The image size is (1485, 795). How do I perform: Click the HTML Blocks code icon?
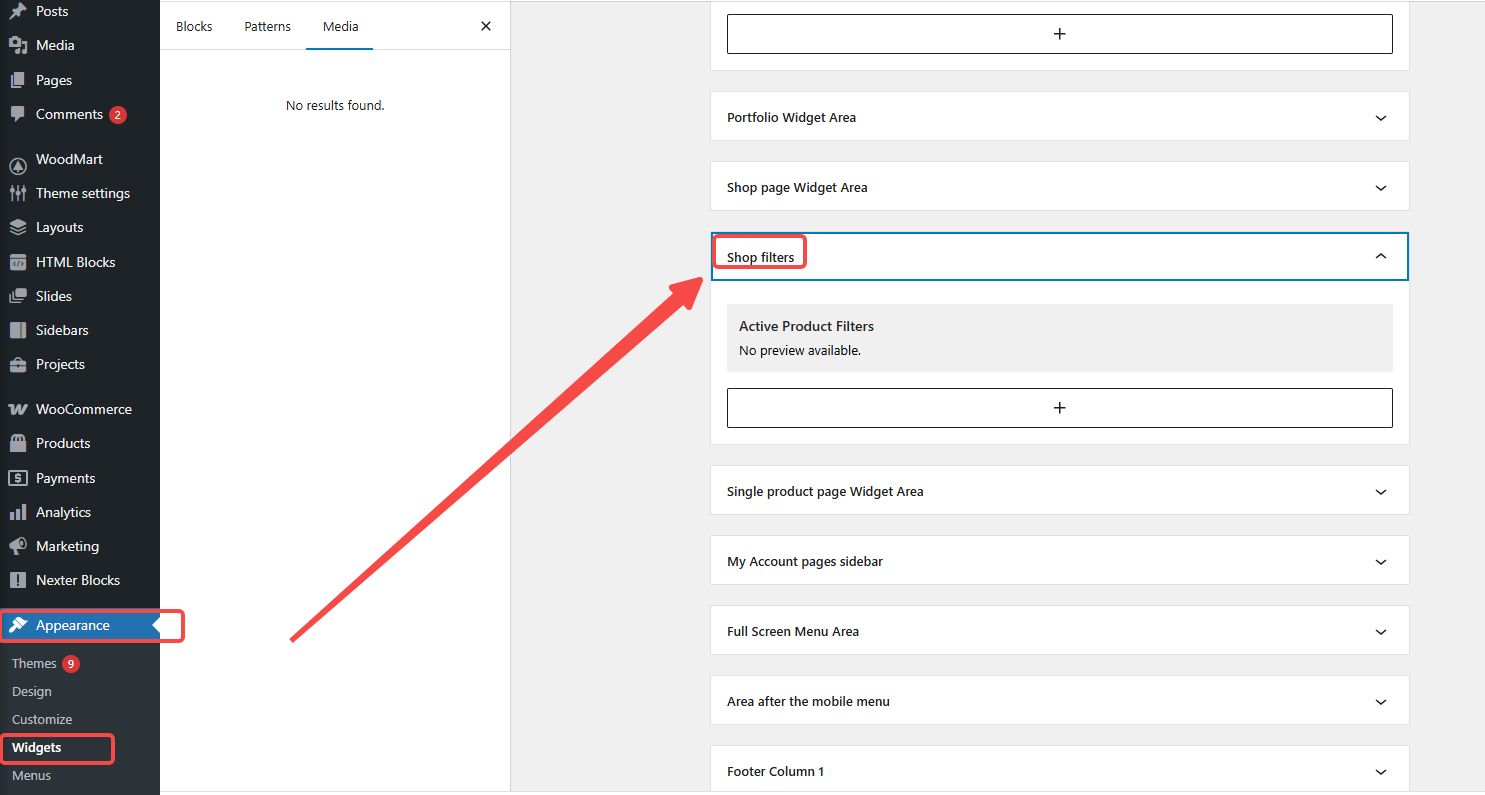(x=18, y=262)
